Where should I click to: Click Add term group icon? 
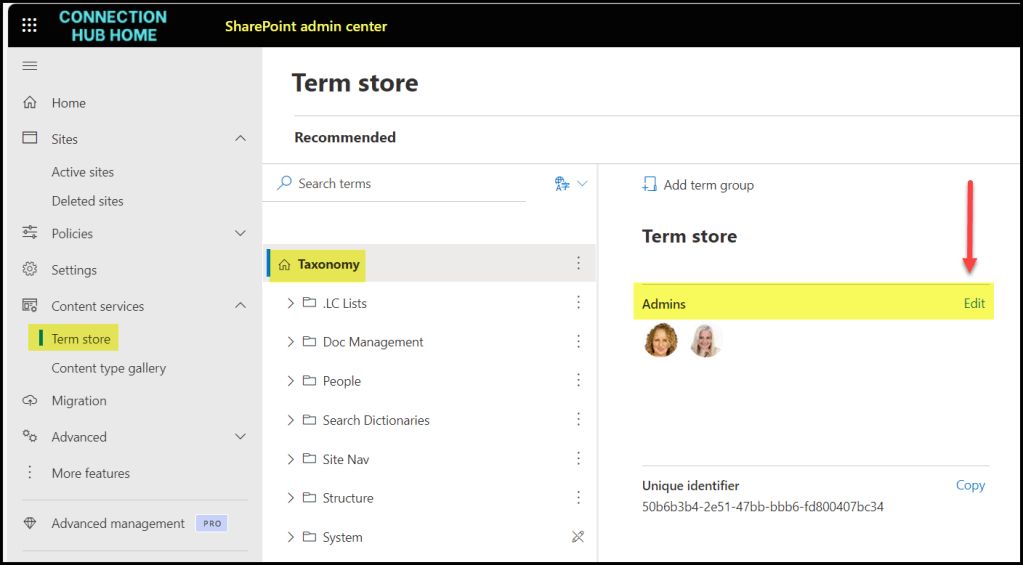pyautogui.click(x=650, y=185)
